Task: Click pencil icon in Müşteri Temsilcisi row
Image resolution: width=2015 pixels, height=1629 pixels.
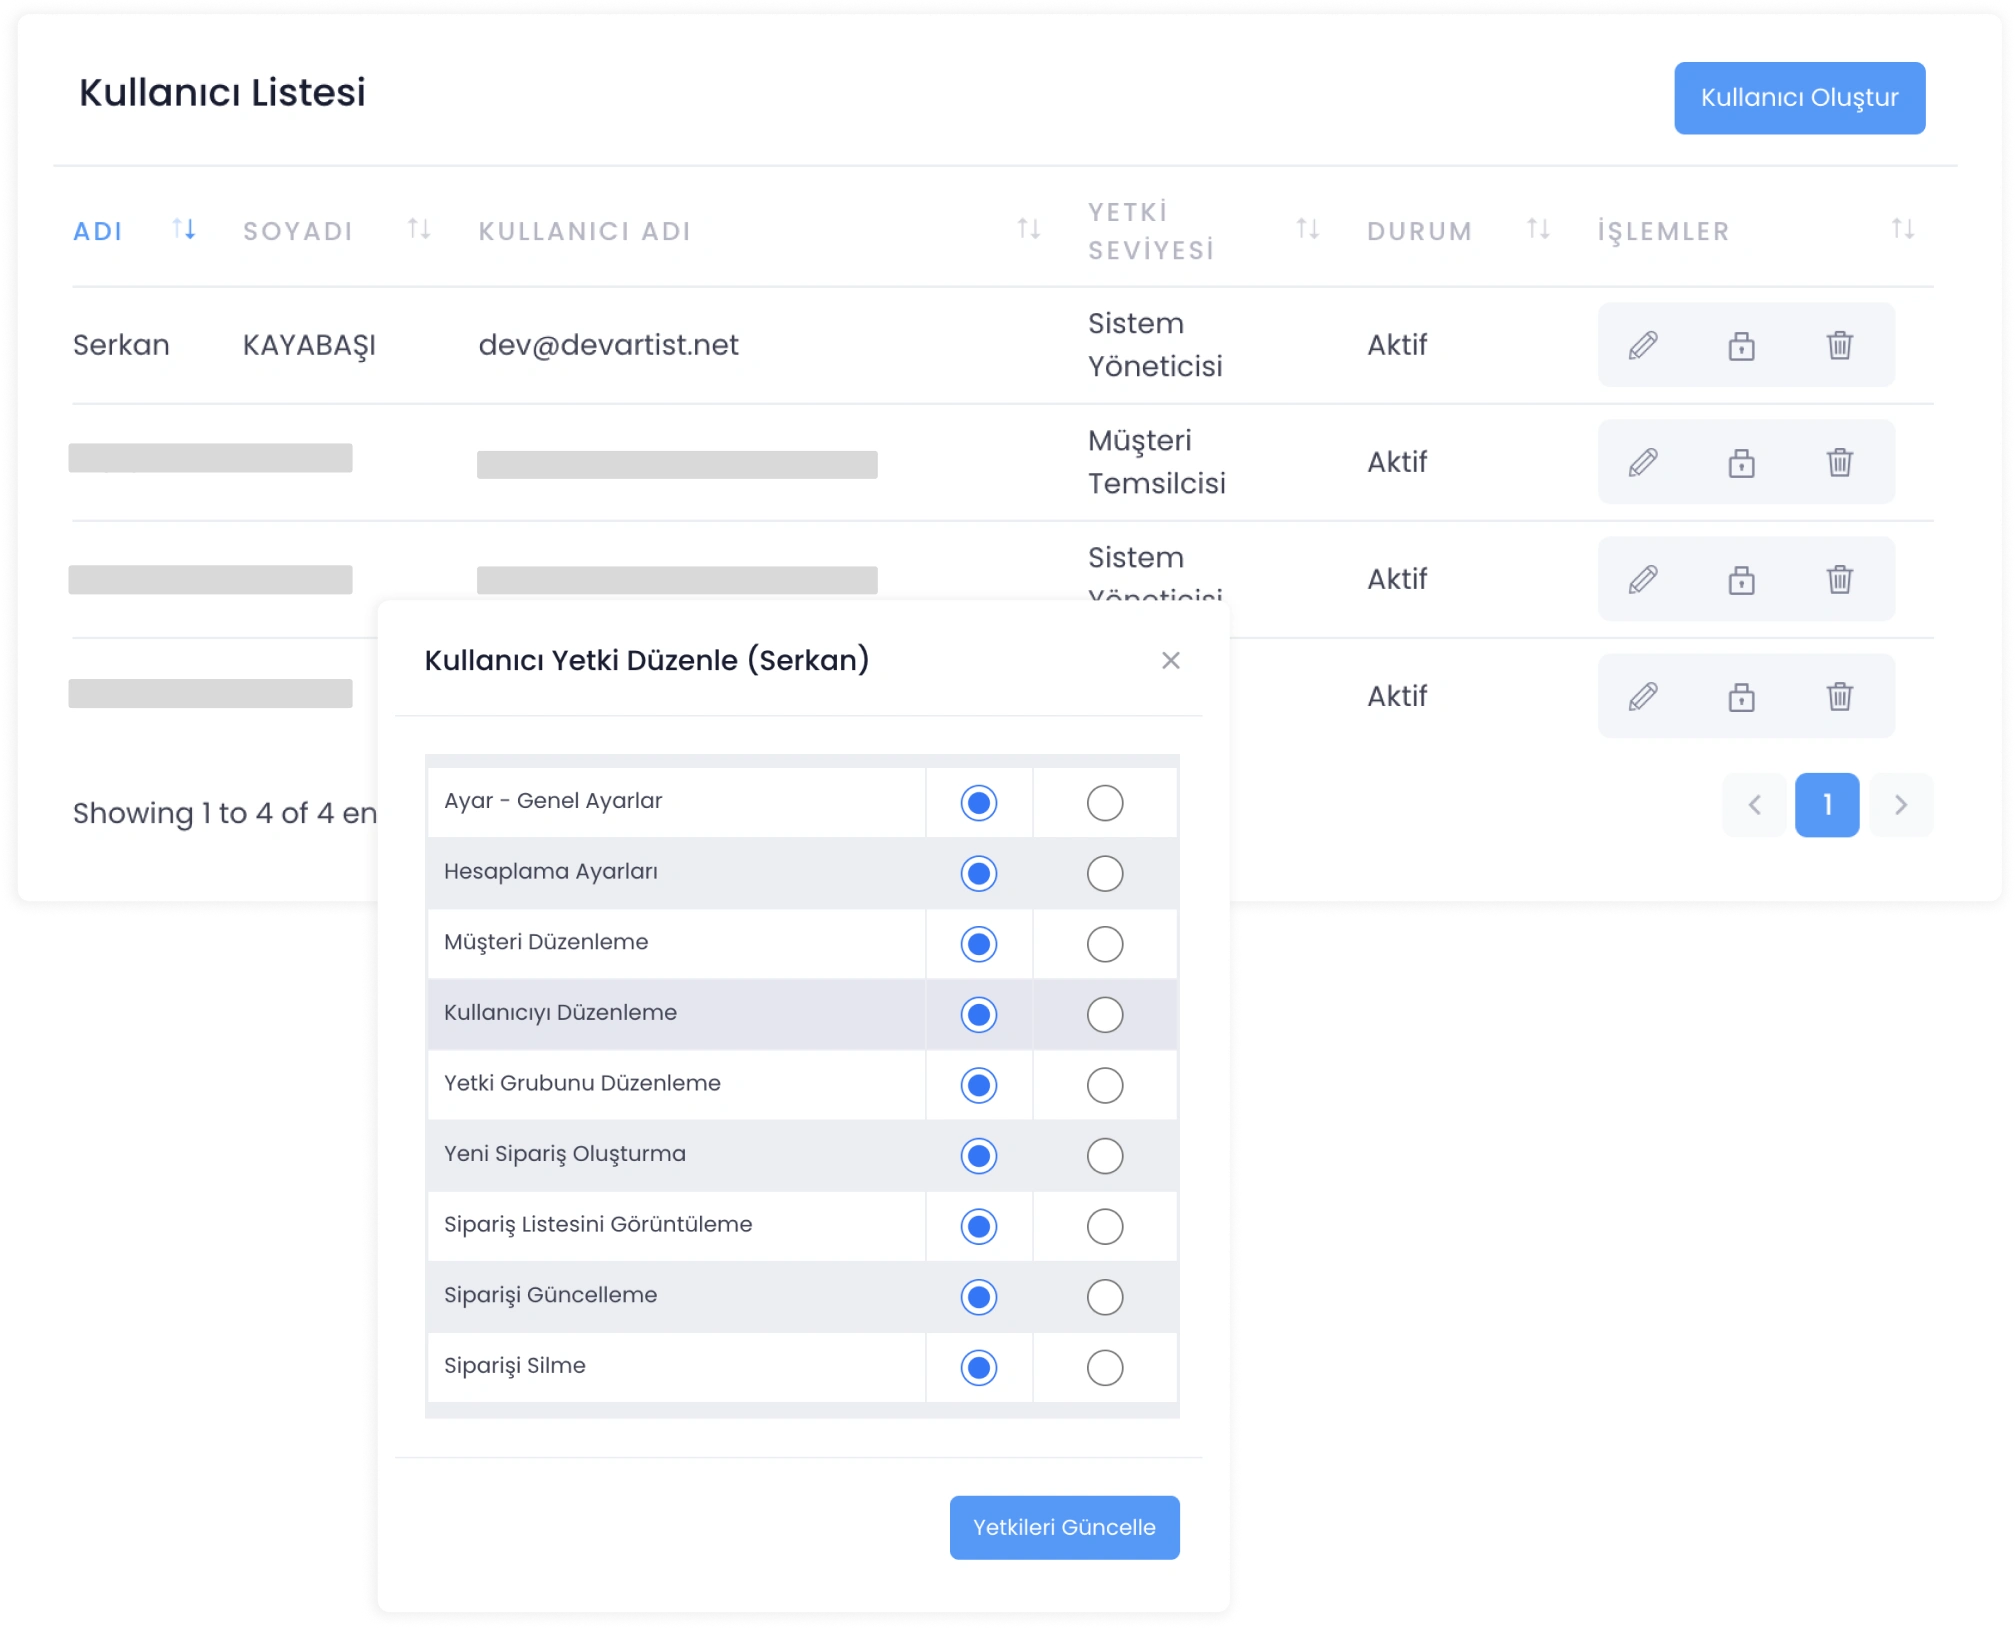Action: [1643, 462]
